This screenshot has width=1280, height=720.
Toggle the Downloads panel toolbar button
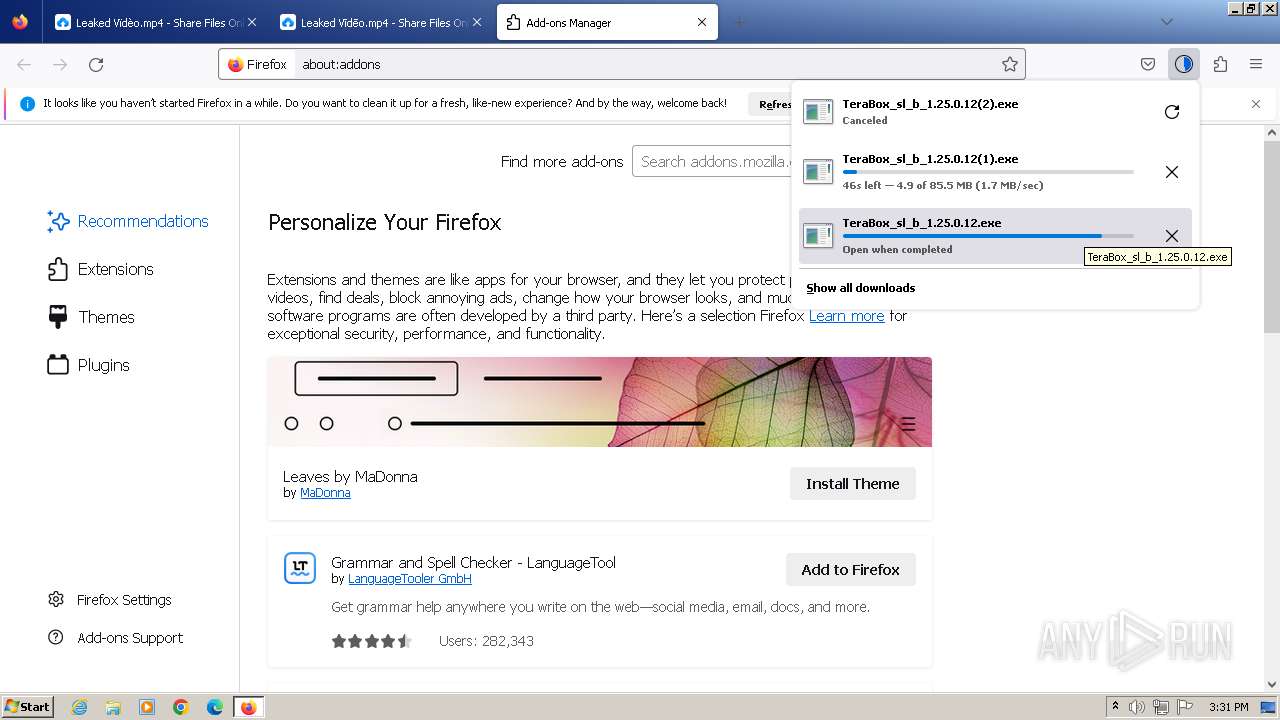pyautogui.click(x=1184, y=64)
